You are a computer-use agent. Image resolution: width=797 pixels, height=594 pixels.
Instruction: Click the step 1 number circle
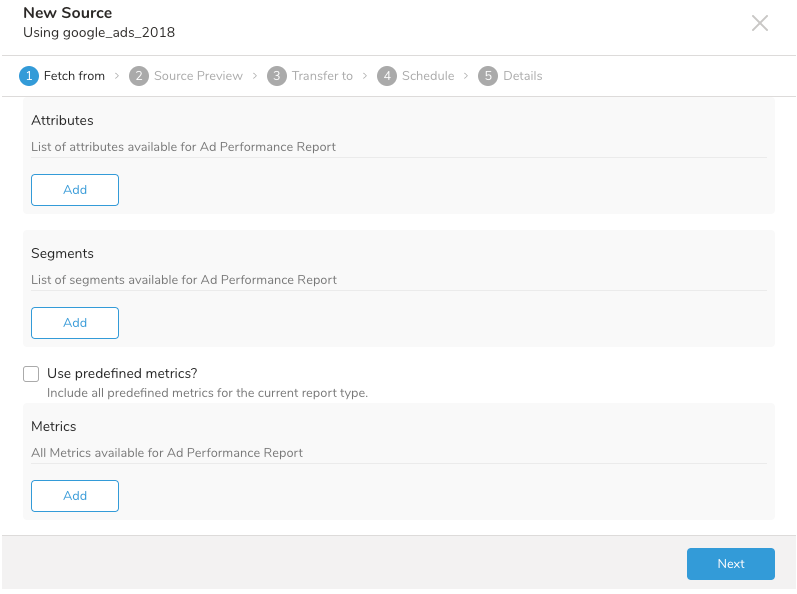(x=29, y=76)
